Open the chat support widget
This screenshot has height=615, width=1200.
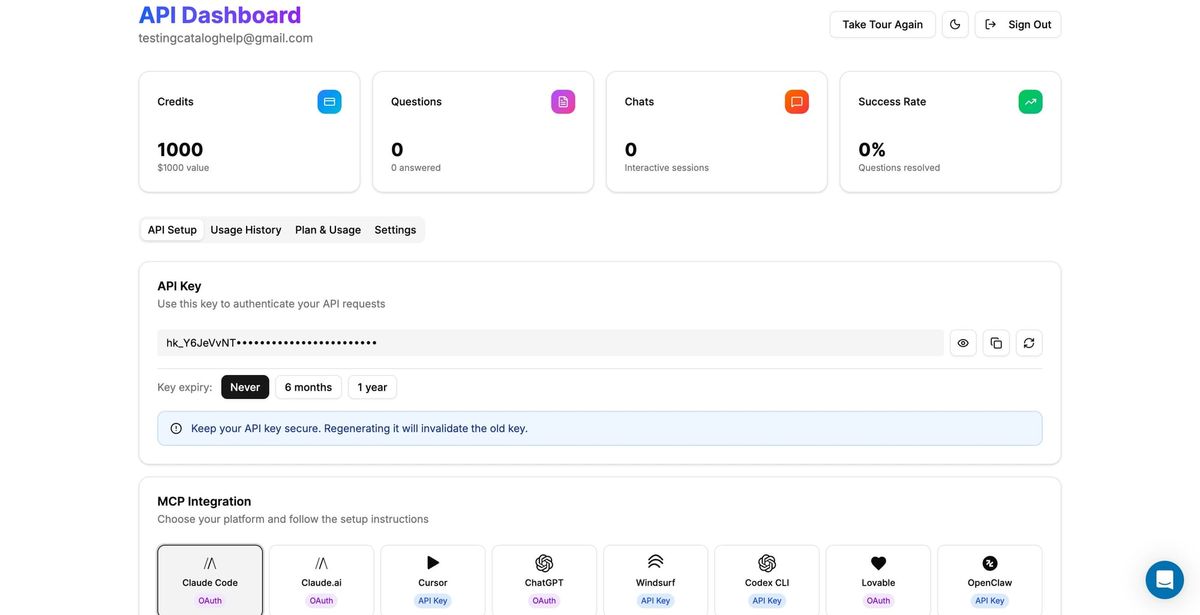[x=1164, y=579]
